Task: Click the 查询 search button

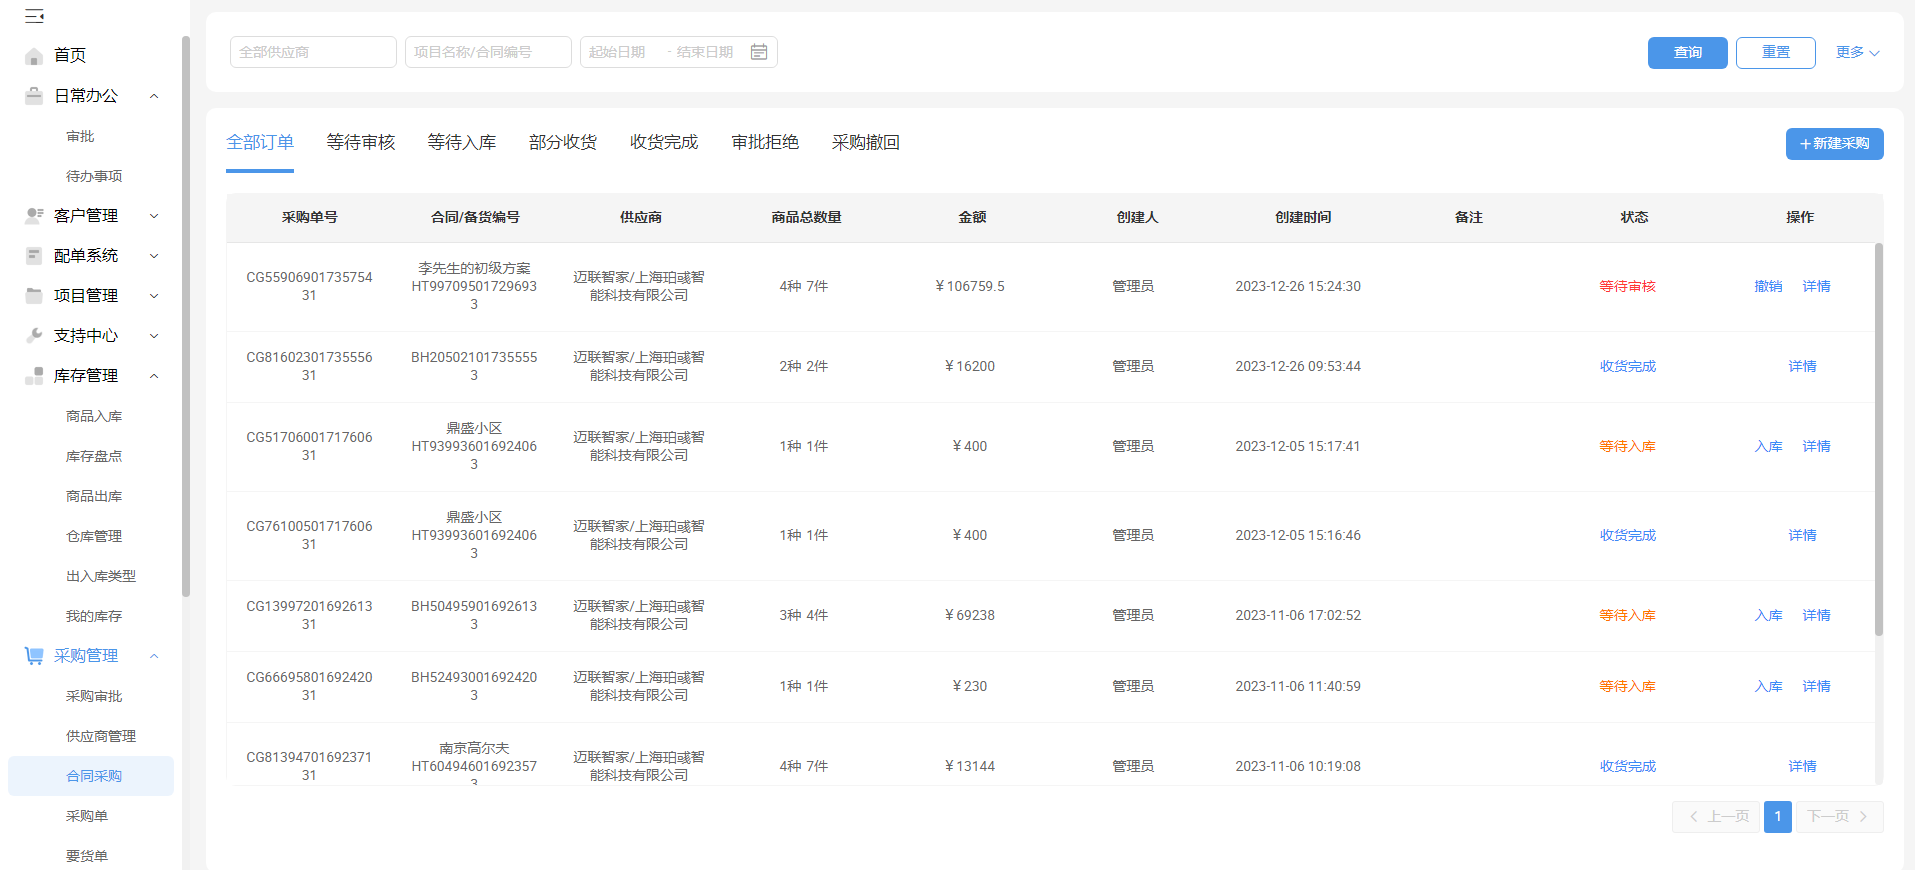Action: (1687, 53)
